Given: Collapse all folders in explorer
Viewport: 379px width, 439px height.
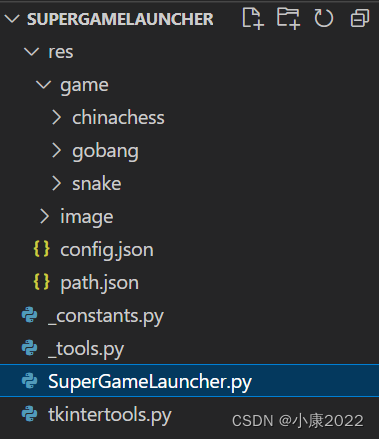Looking at the screenshot, I should [x=360, y=18].
